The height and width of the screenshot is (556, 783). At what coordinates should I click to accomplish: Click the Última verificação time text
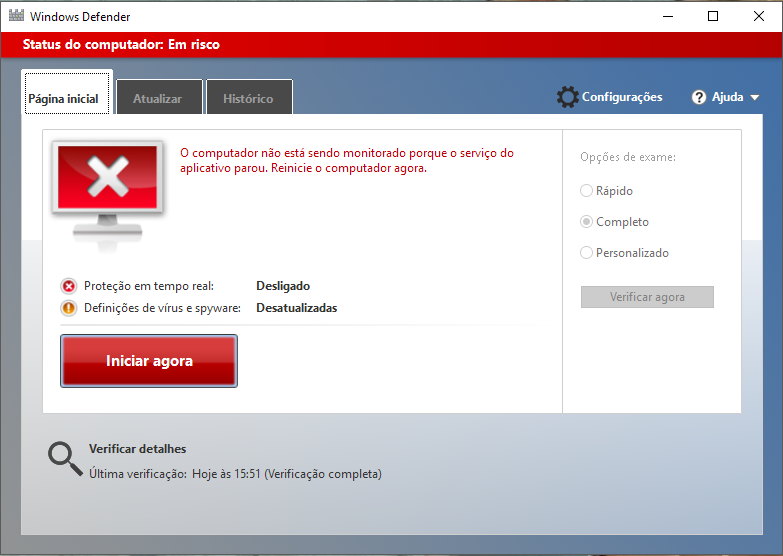point(235,474)
